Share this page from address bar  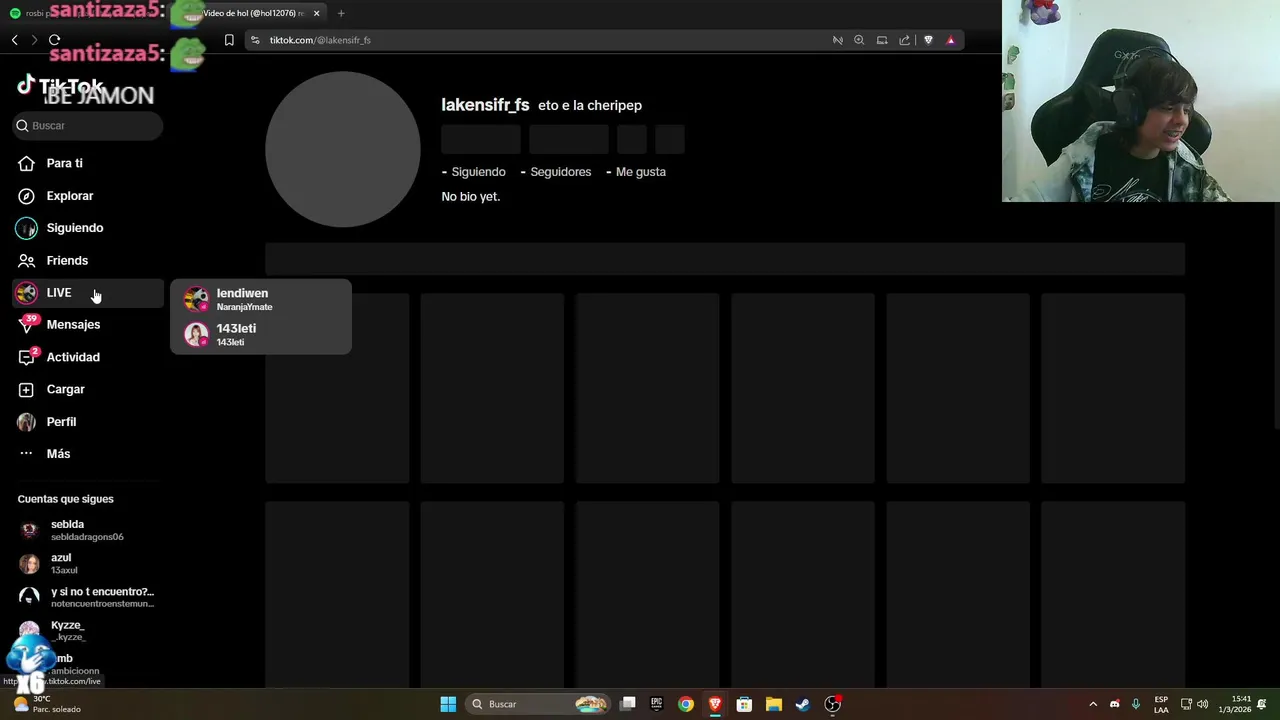[x=905, y=40]
